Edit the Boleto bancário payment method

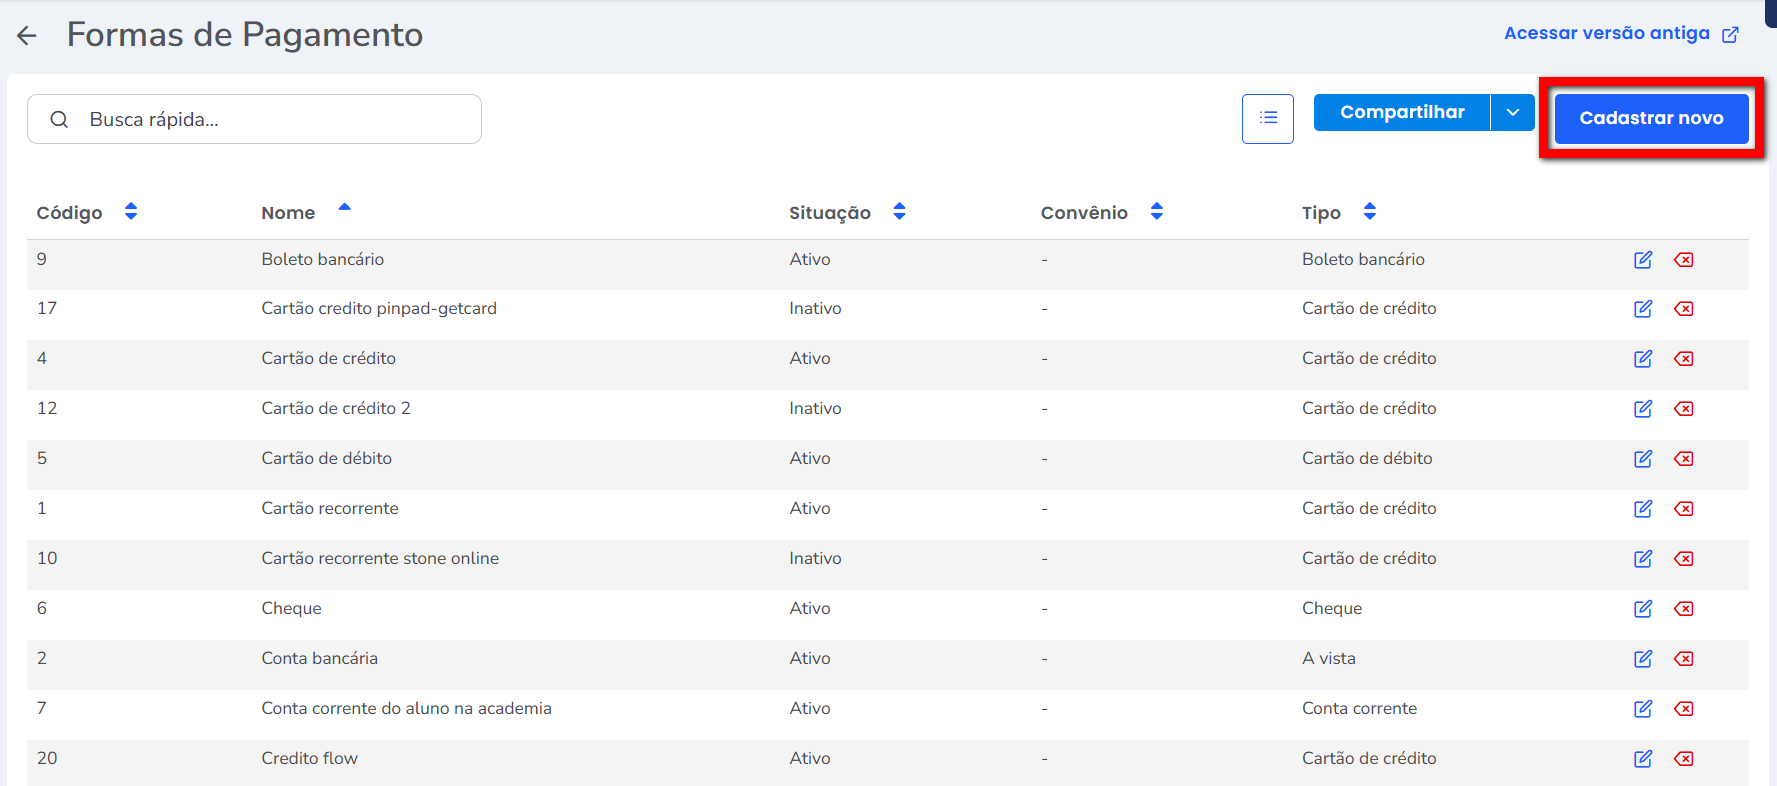[x=1642, y=260]
